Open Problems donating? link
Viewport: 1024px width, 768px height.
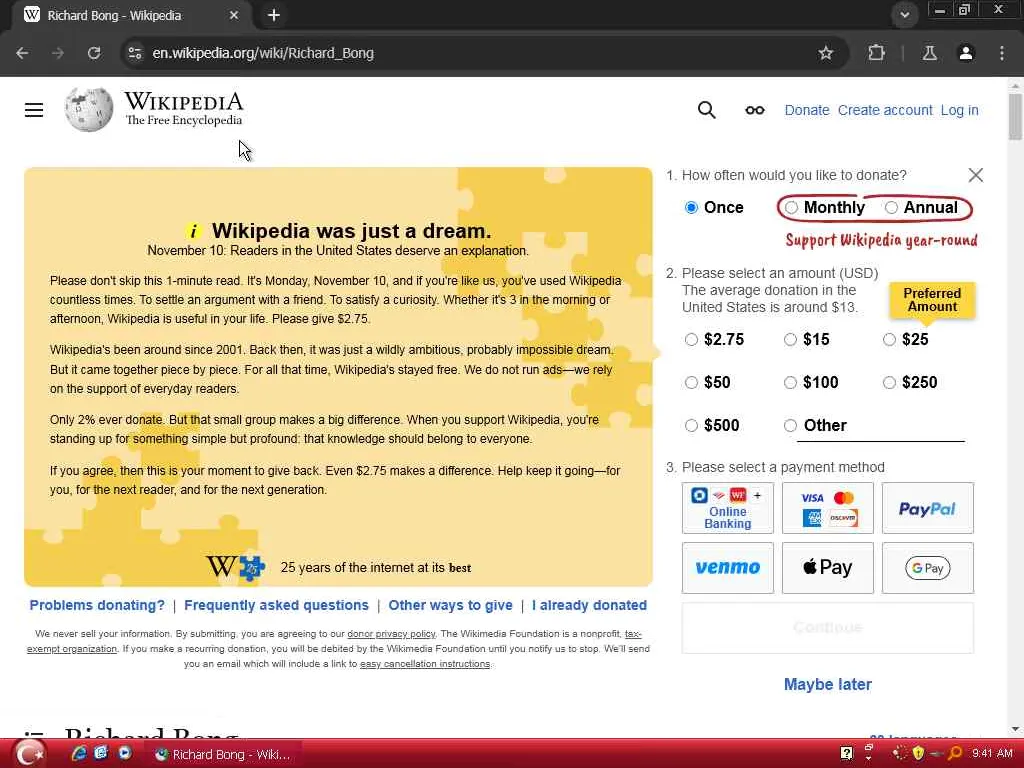tap(97, 605)
